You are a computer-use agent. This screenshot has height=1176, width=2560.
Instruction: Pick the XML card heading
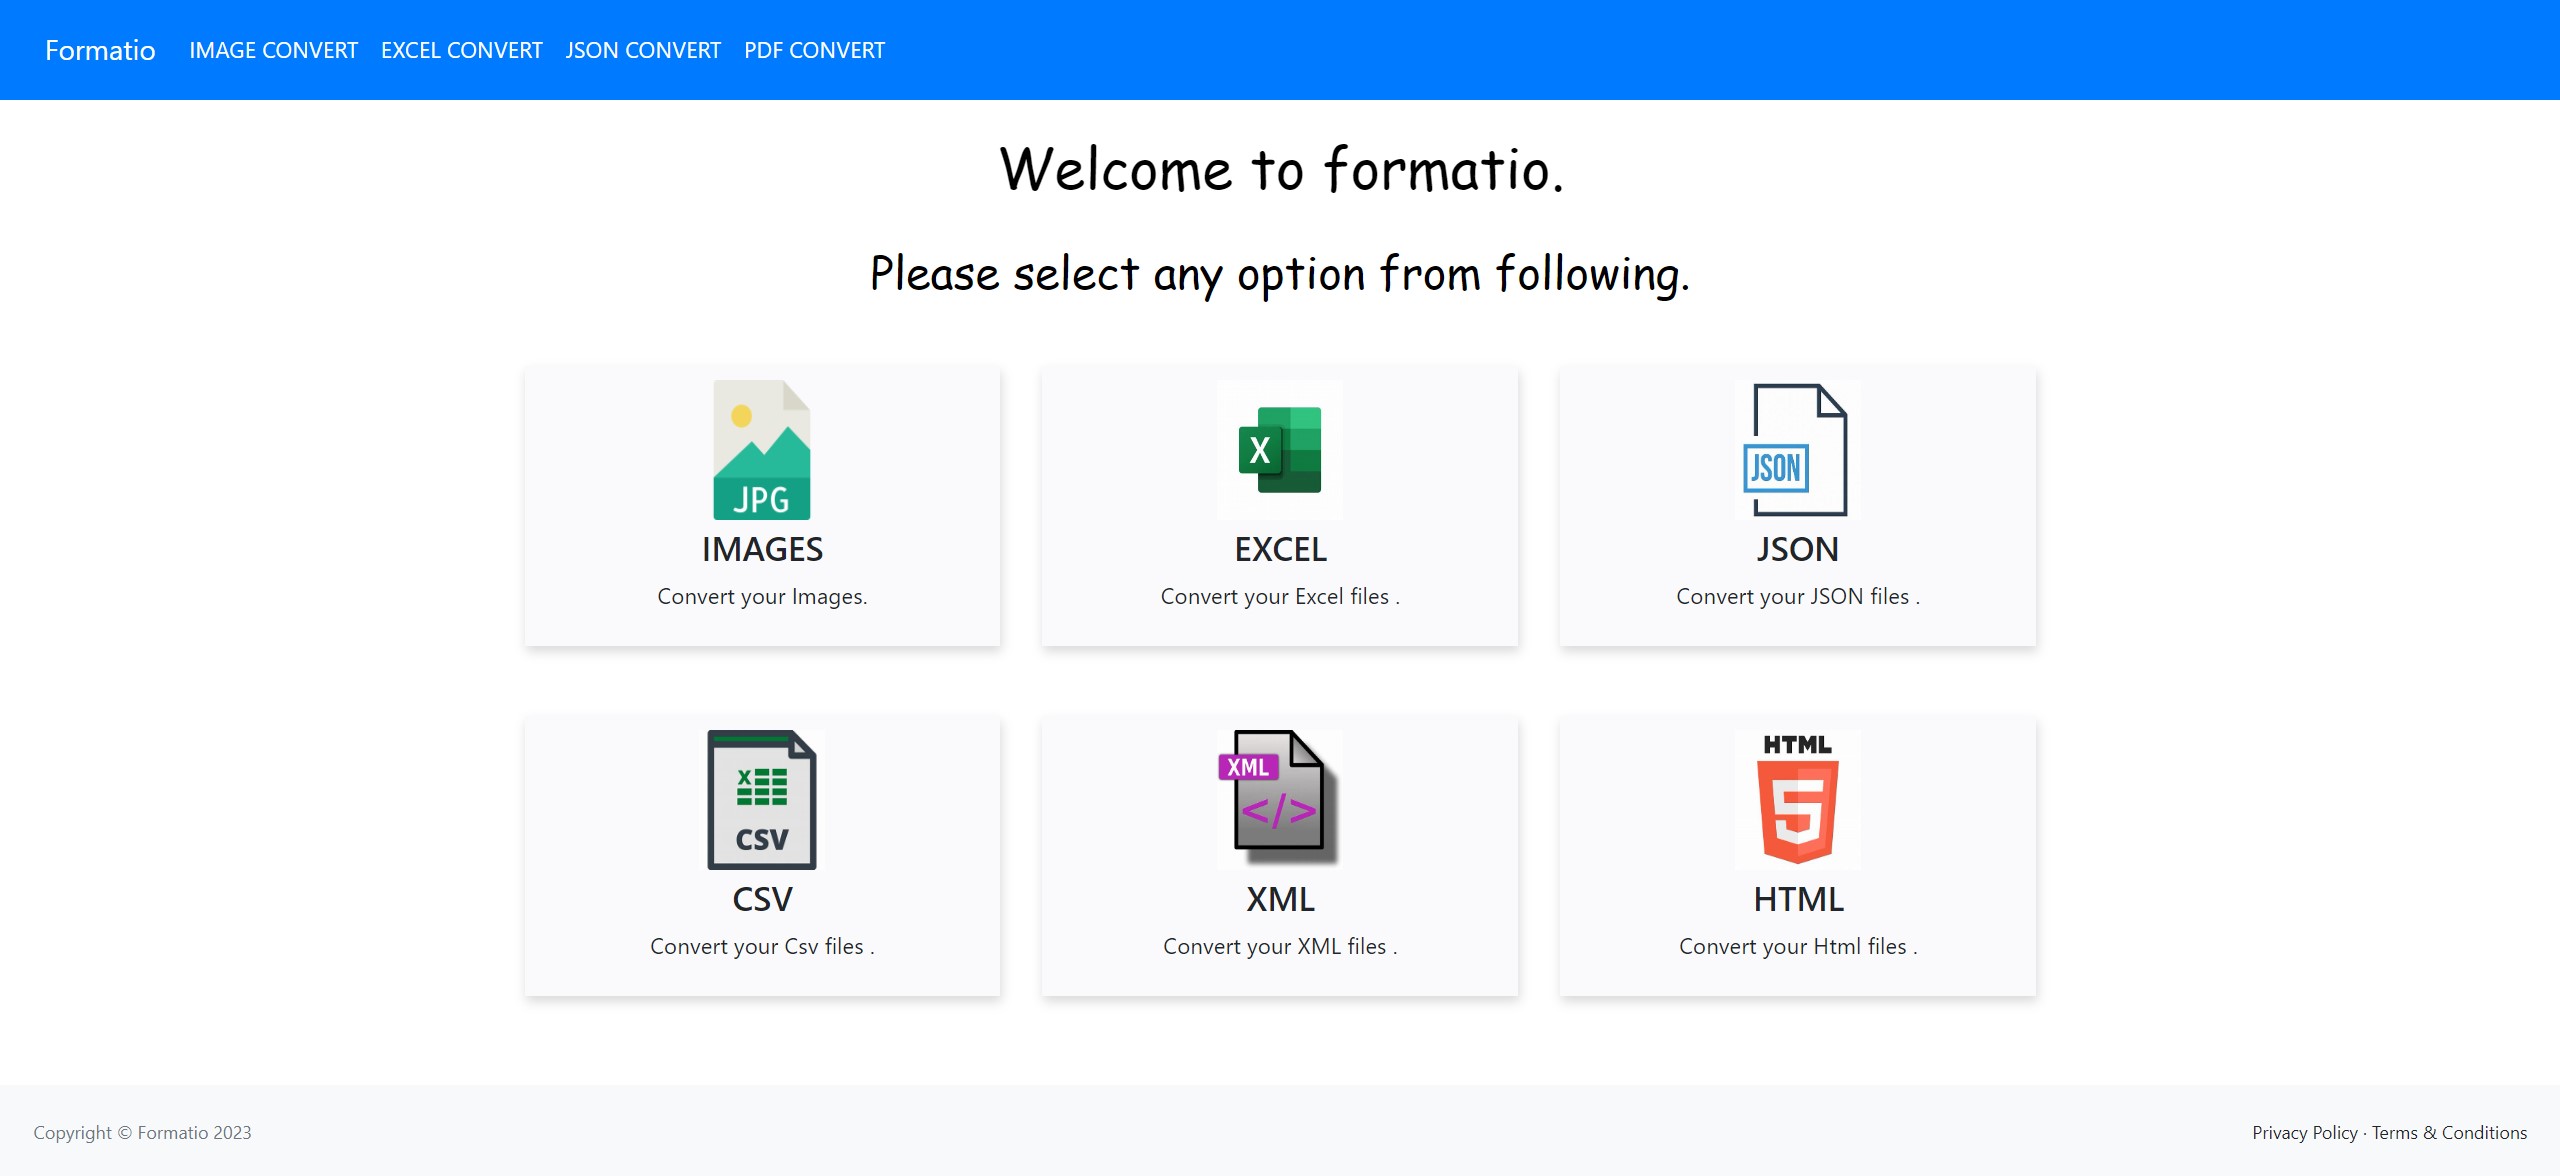1280,899
